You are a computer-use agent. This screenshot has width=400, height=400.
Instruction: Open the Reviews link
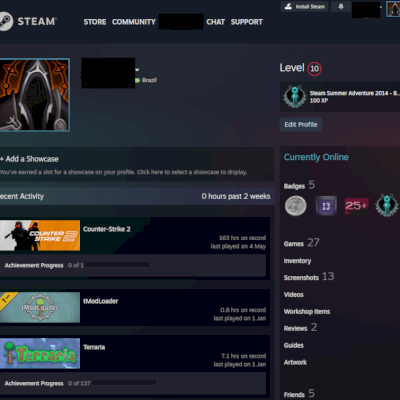295,329
